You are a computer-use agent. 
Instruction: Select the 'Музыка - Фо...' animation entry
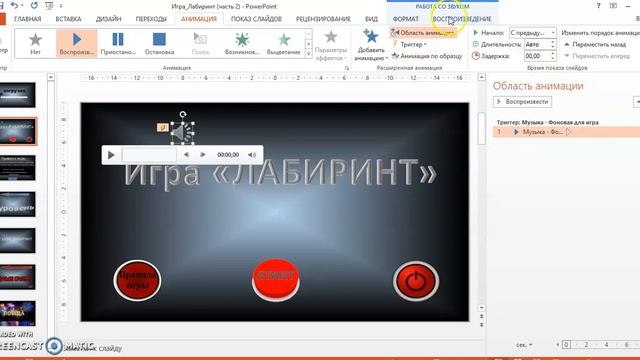pos(567,132)
